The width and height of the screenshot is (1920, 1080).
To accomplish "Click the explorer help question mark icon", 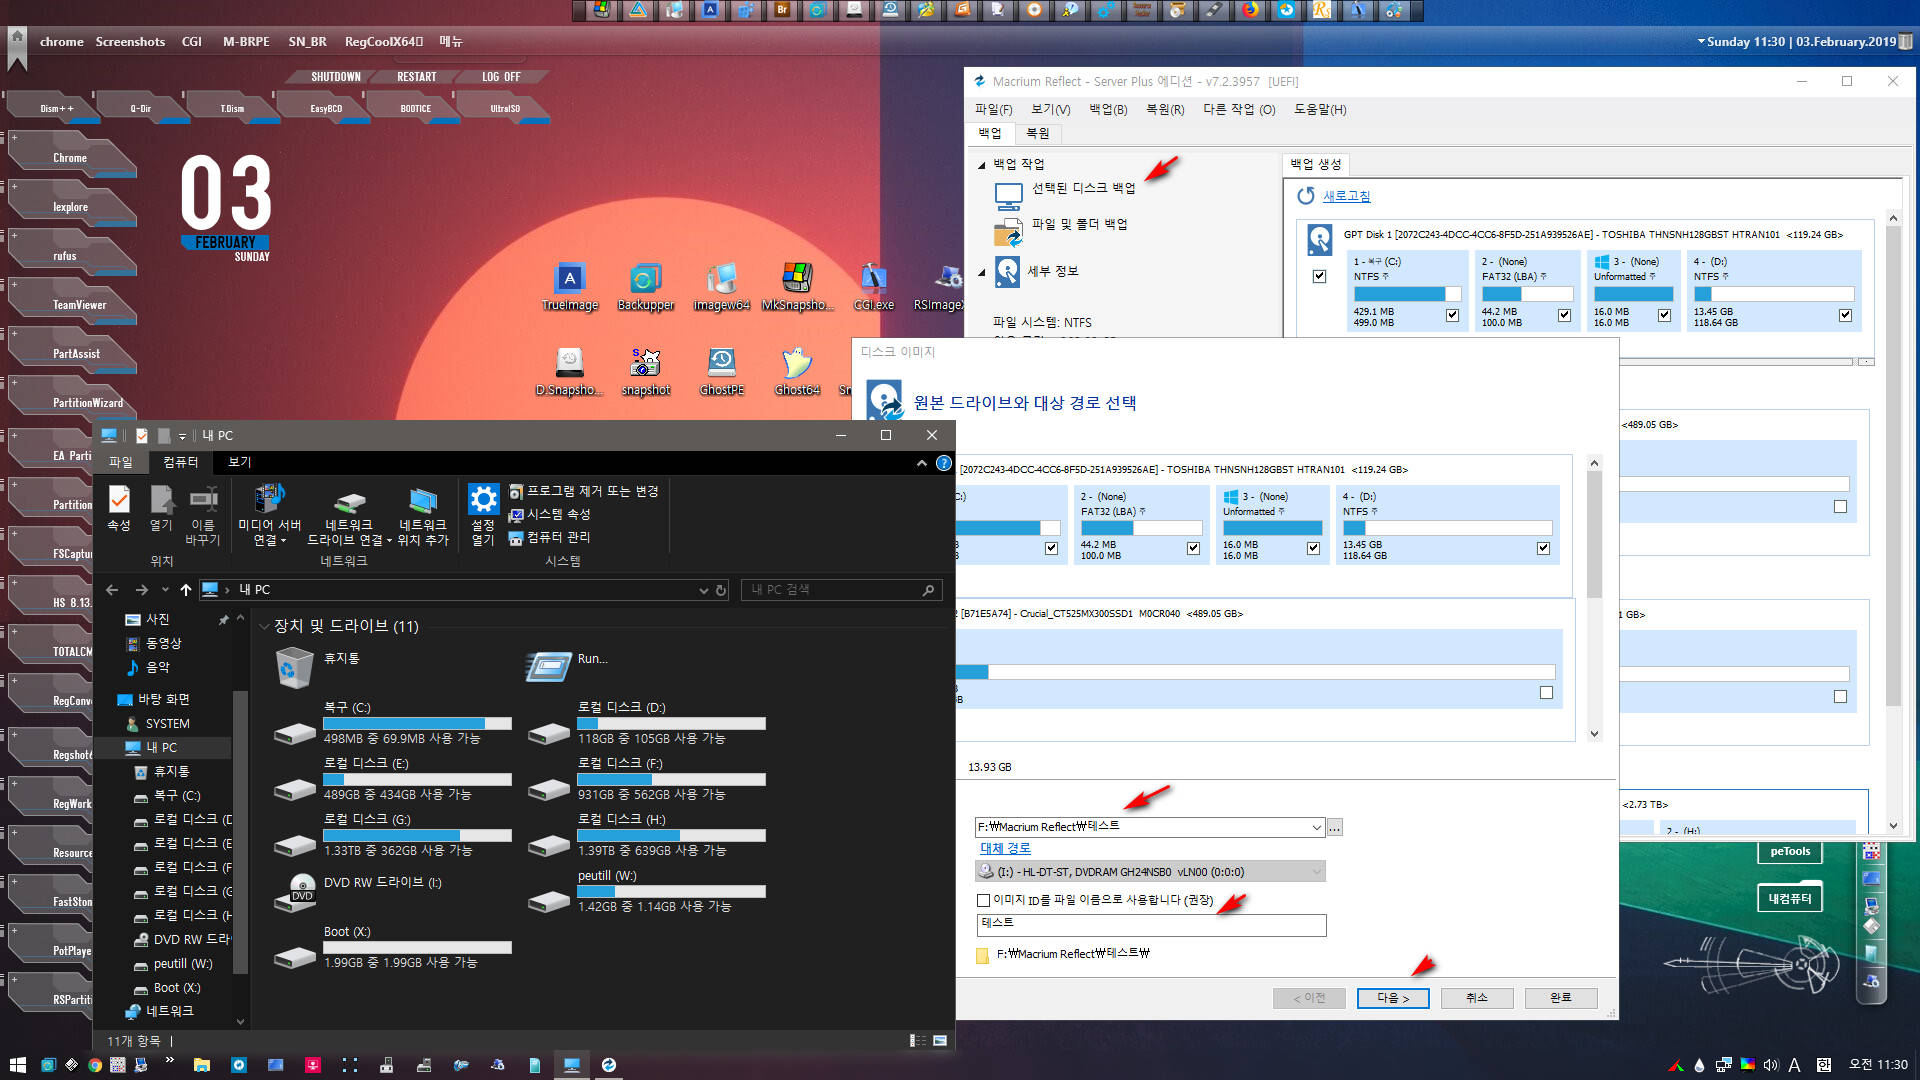I will click(943, 463).
